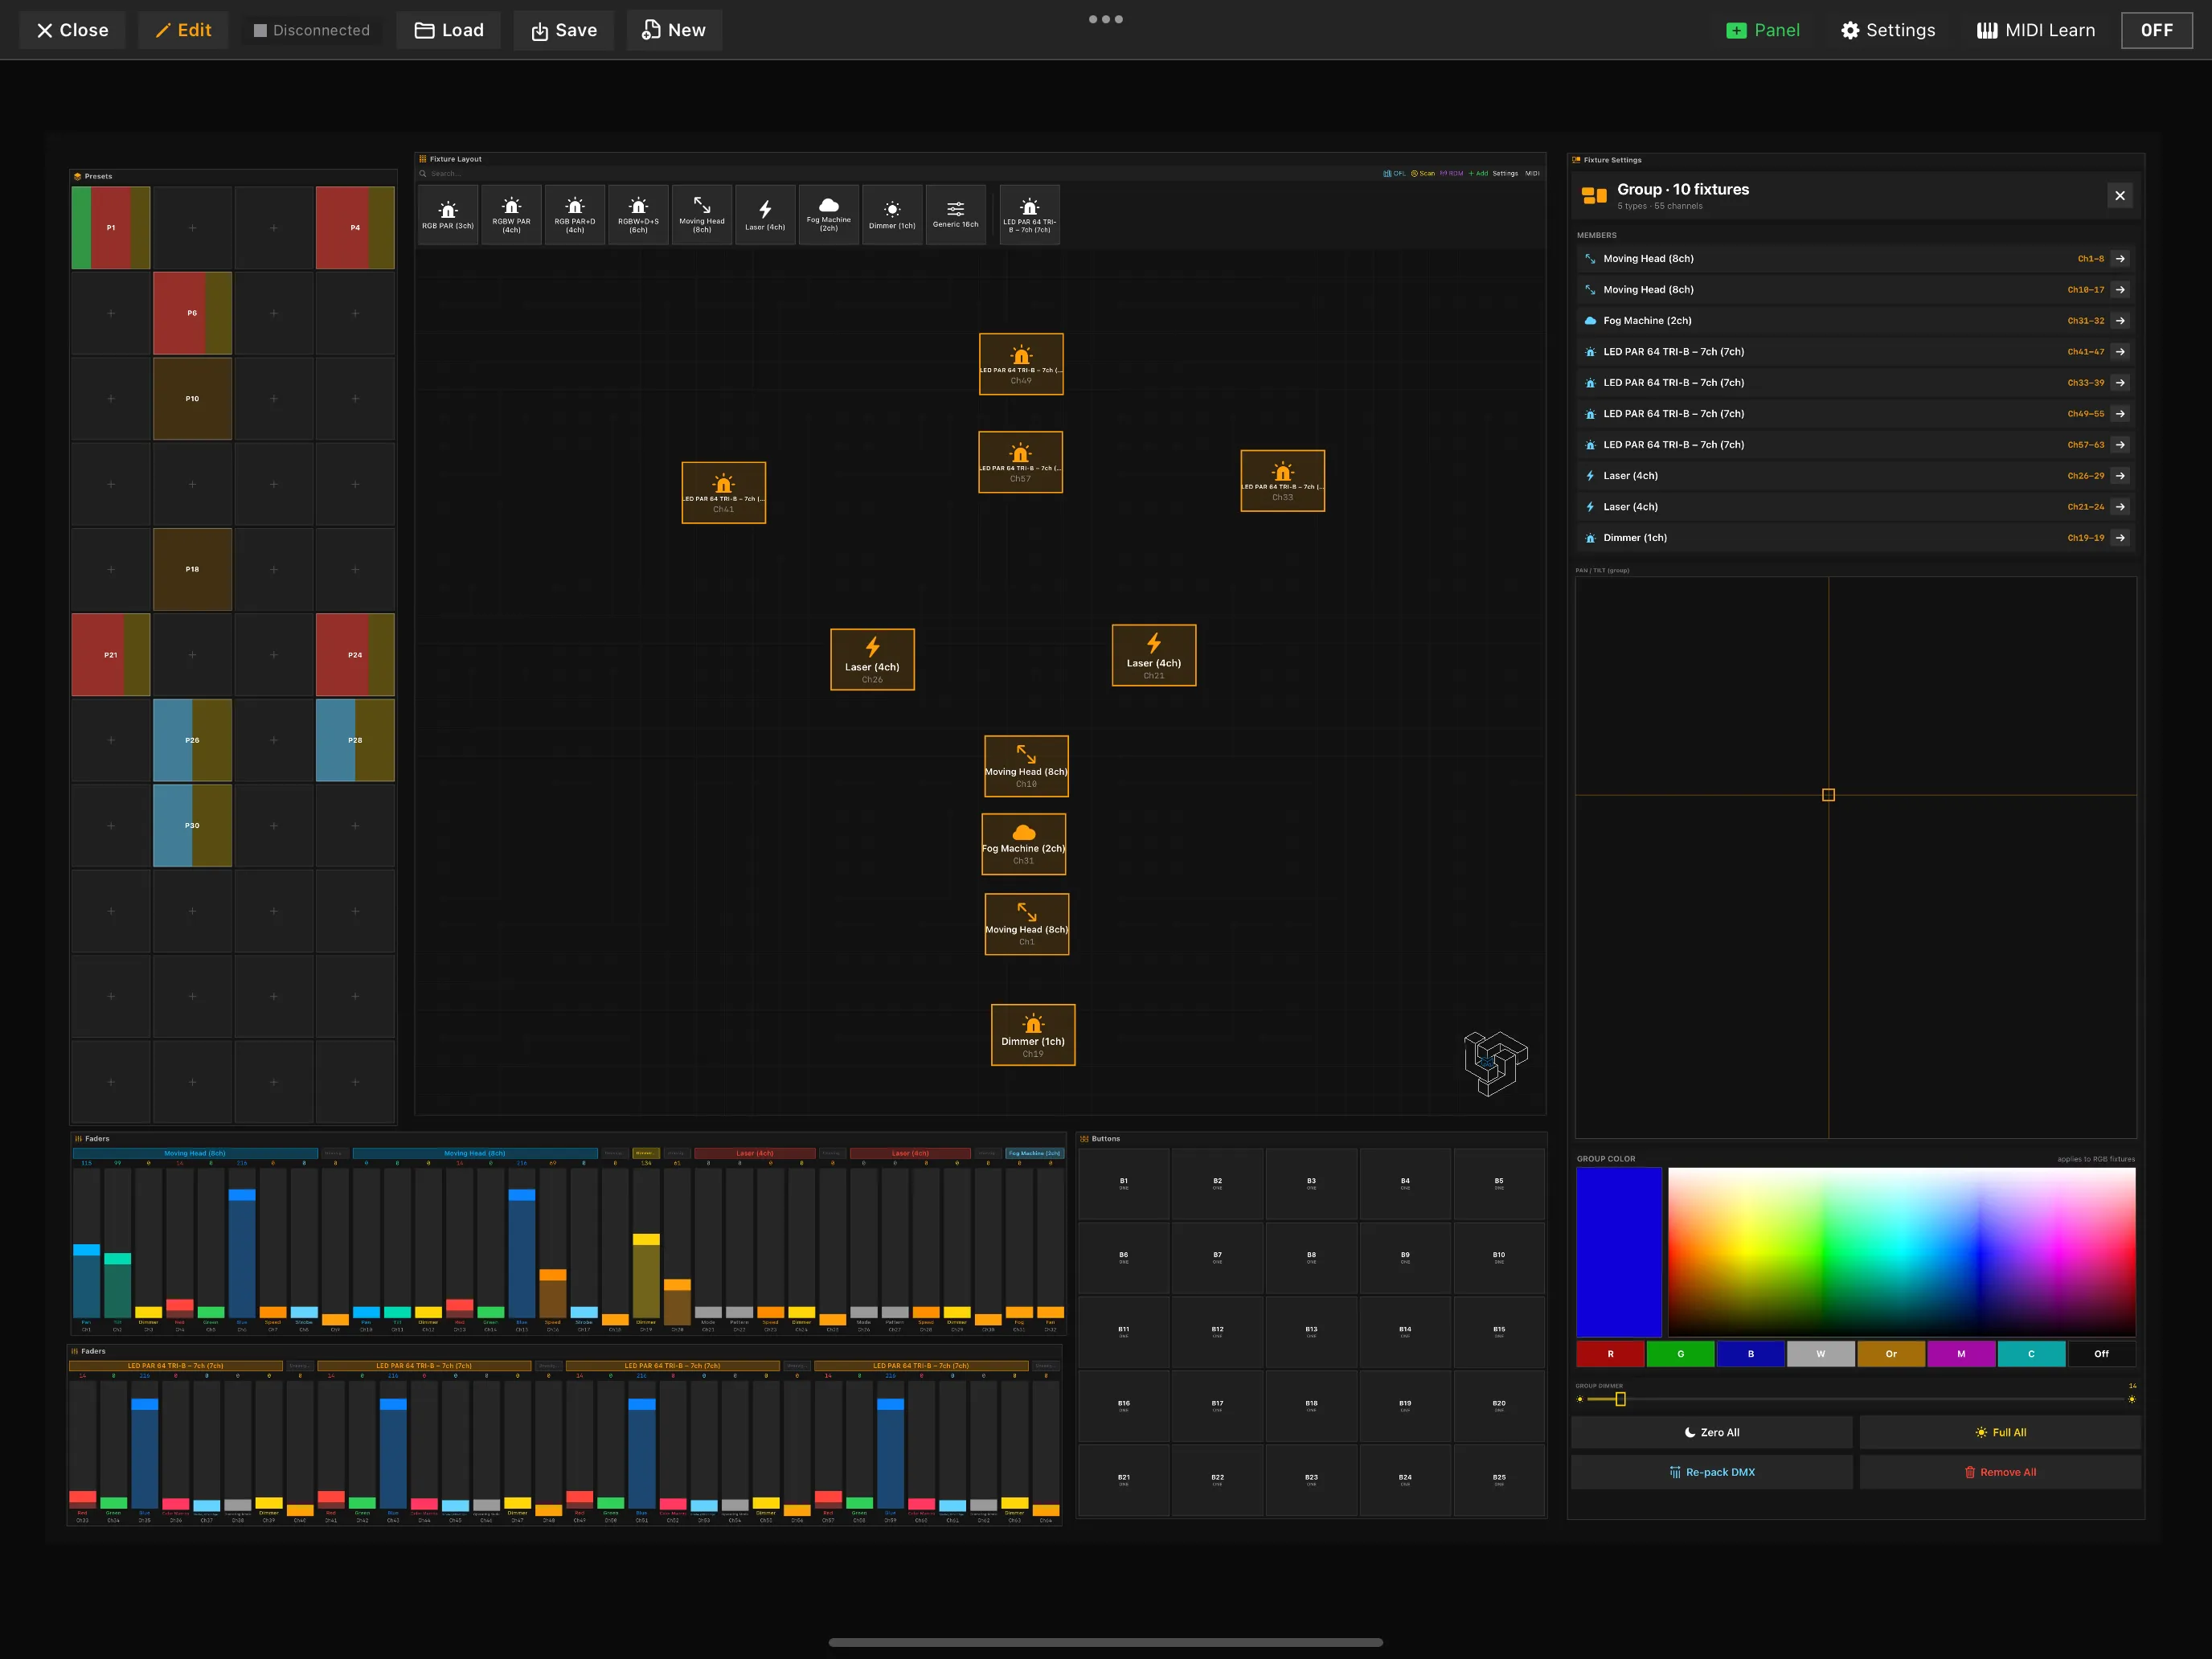The image size is (2212, 1659).
Task: Click the fixture layout Search field
Action: (896, 173)
